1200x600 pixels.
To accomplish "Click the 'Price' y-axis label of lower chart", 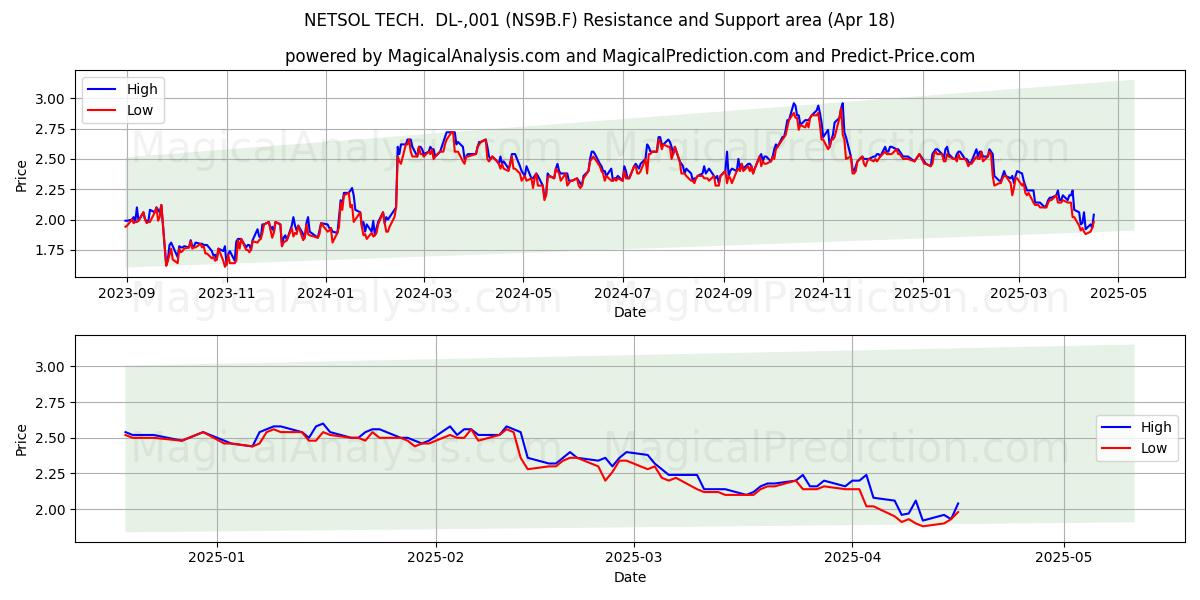I will tap(22, 439).
